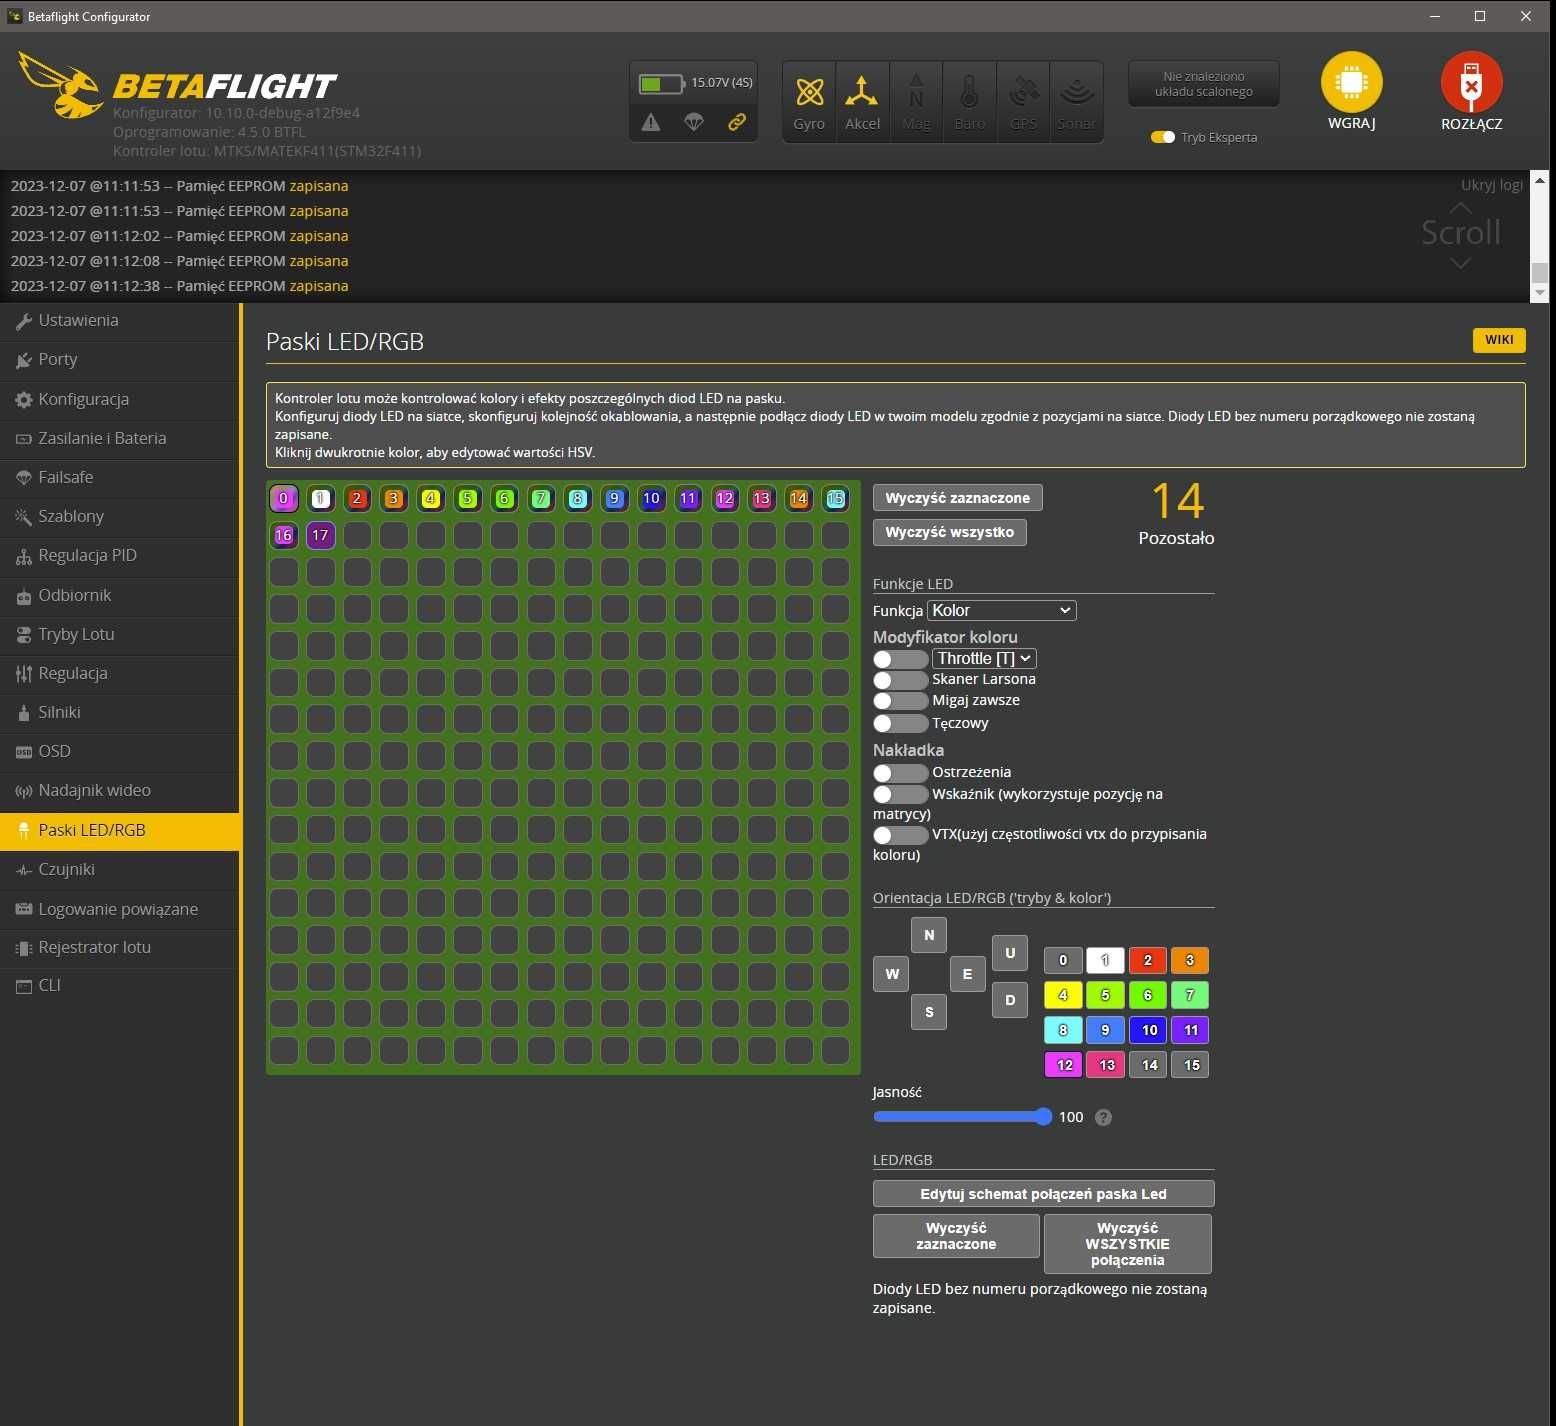Image resolution: width=1556 pixels, height=1426 pixels.
Task: Select LED number 15 on the grid
Action: 835,498
